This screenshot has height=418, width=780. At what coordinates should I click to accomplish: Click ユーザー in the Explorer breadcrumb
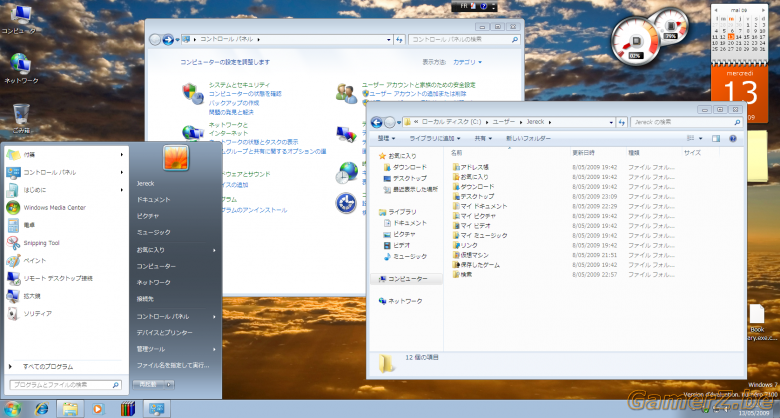pyautogui.click(x=503, y=122)
